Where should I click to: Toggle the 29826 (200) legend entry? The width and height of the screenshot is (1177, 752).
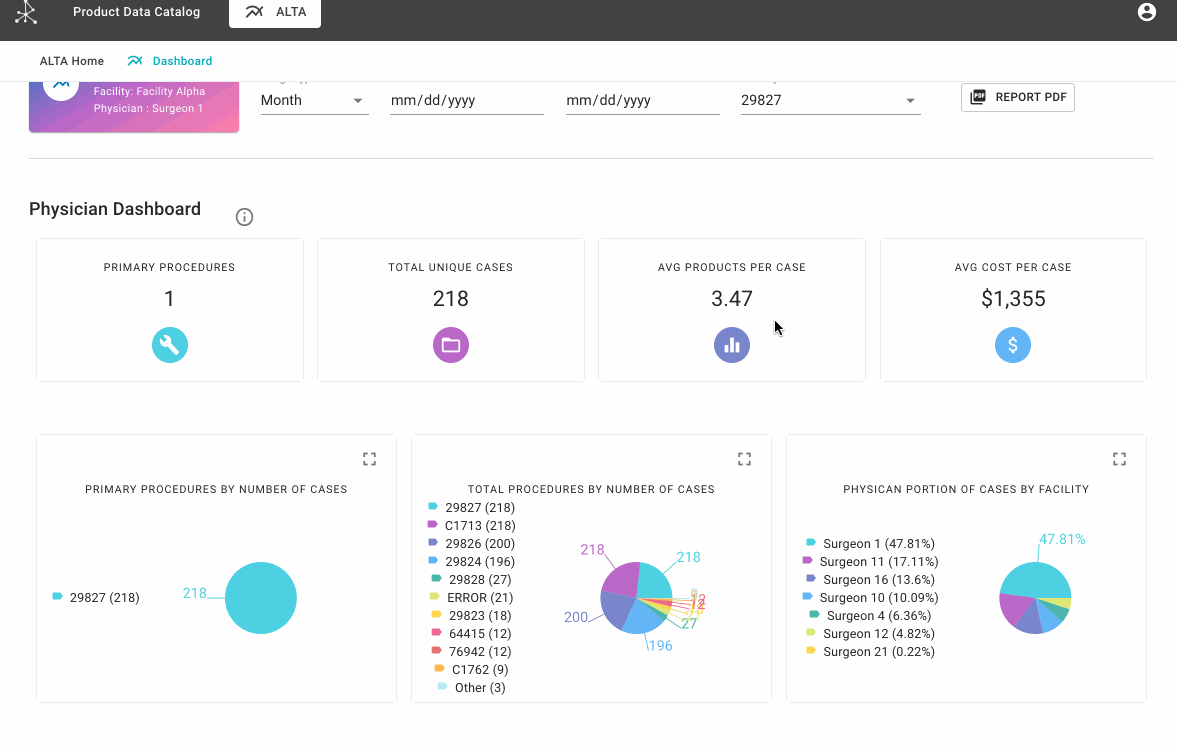click(x=471, y=543)
